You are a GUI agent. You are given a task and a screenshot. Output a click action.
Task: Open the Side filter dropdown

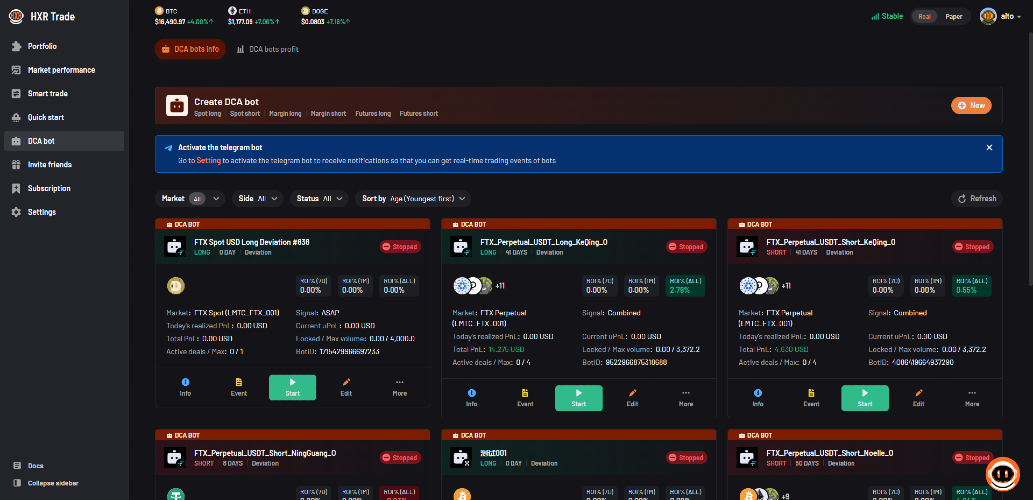tap(257, 198)
